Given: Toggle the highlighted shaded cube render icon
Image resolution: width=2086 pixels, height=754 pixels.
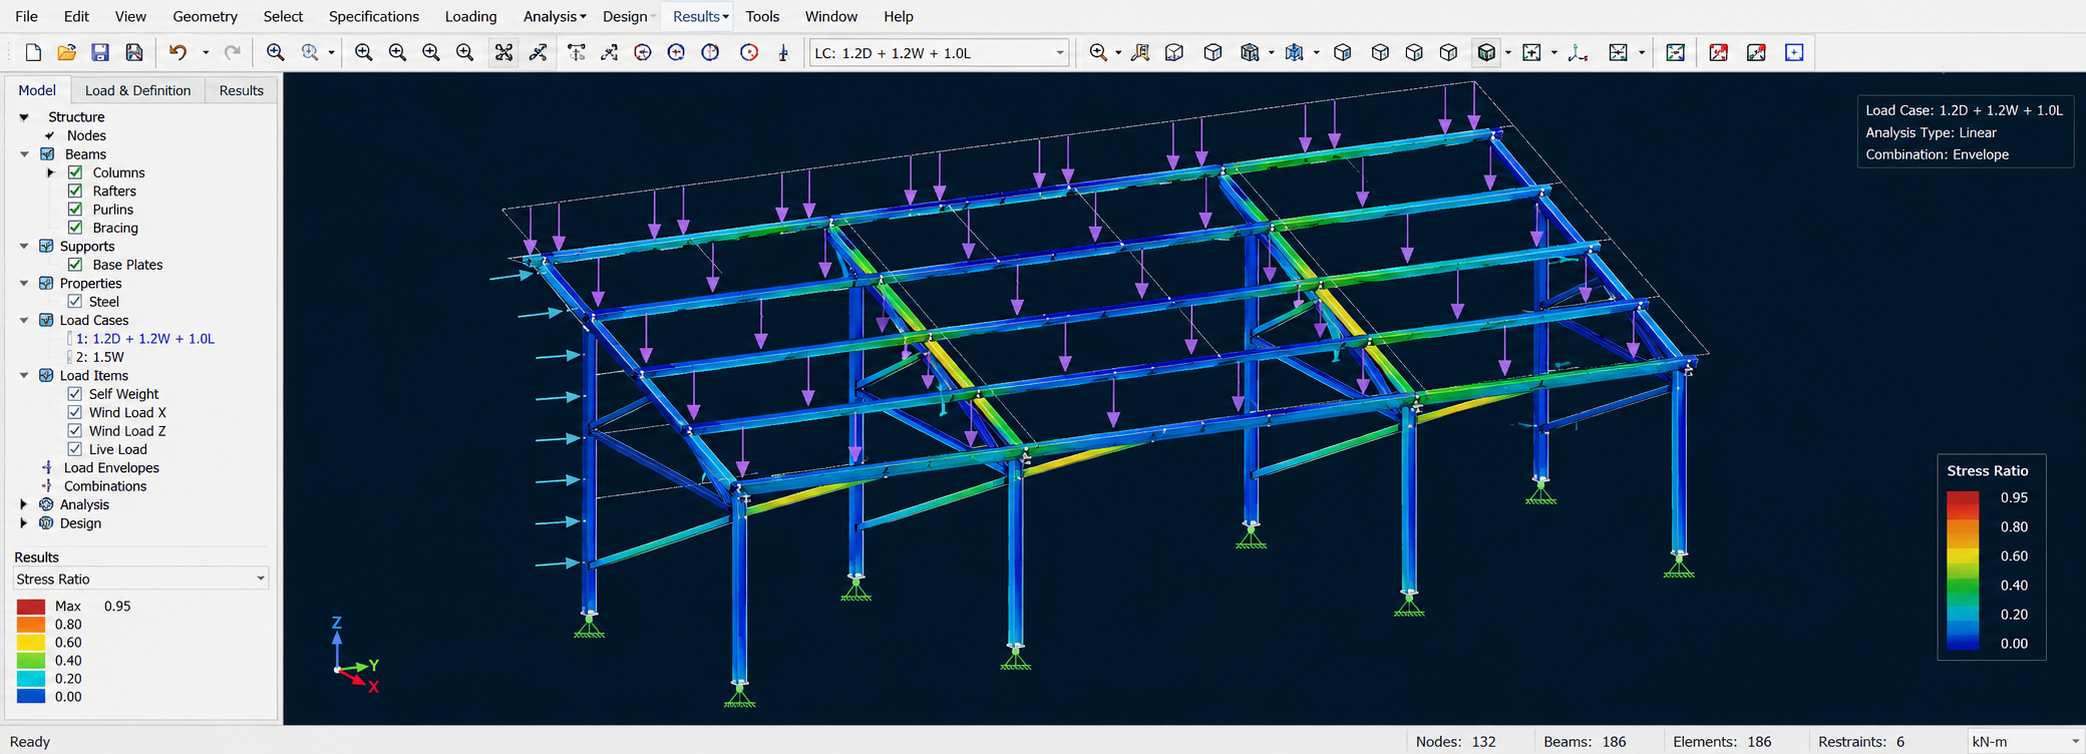Looking at the screenshot, I should pyautogui.click(x=1487, y=53).
